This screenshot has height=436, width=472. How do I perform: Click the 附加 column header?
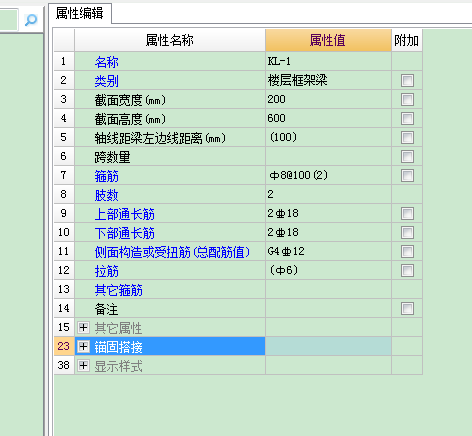[x=407, y=40]
